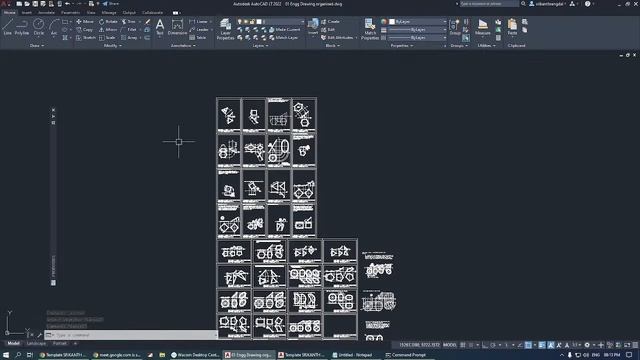Click the search keyword input box

click(x=489, y=4)
